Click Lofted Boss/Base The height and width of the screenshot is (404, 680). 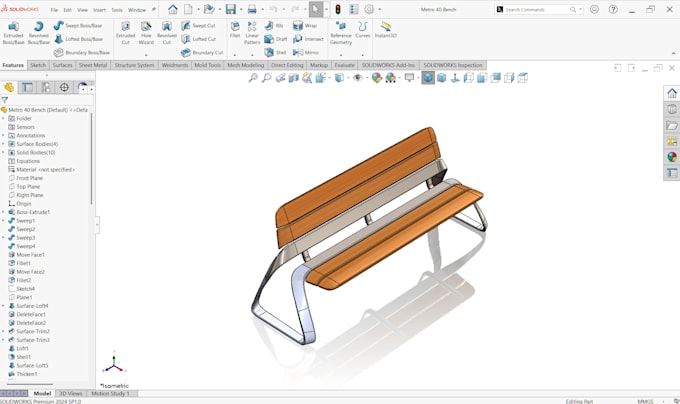[x=78, y=39]
